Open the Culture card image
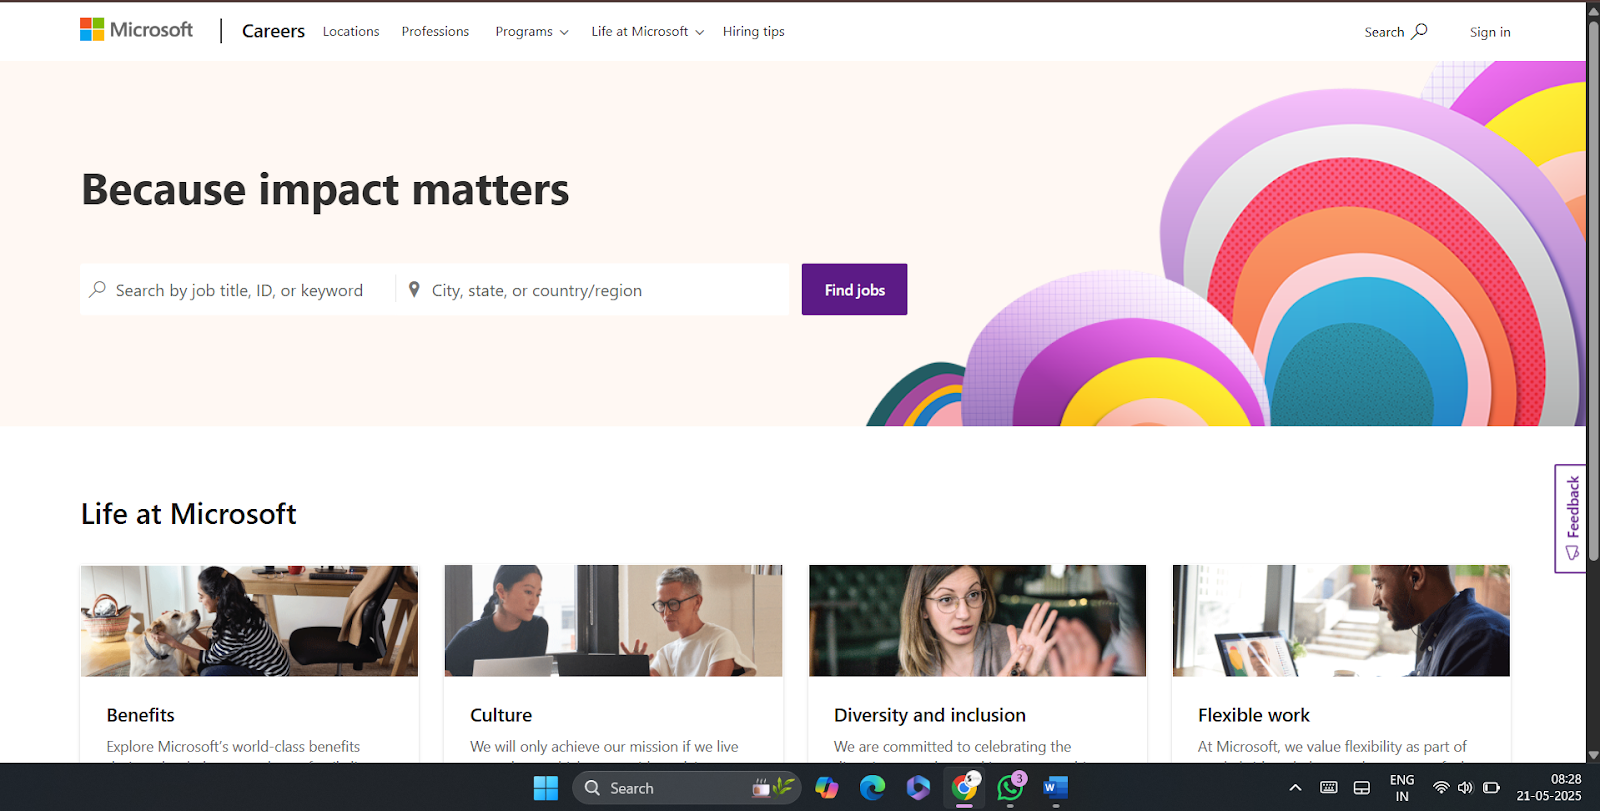Viewport: 1600px width, 811px height. 613,621
